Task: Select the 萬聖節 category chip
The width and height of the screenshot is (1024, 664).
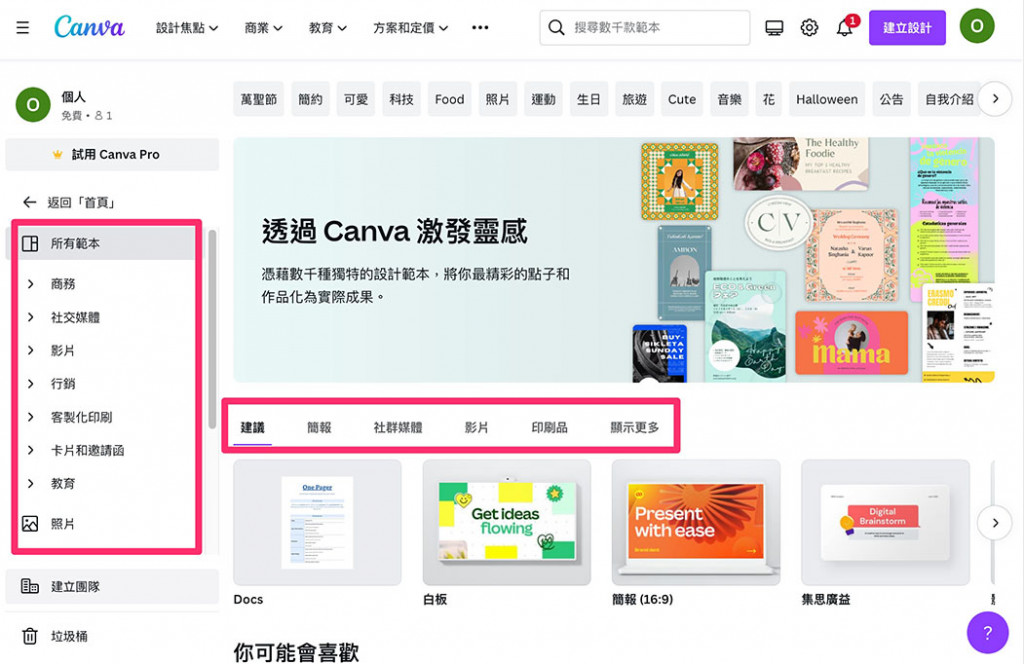Action: pos(259,99)
